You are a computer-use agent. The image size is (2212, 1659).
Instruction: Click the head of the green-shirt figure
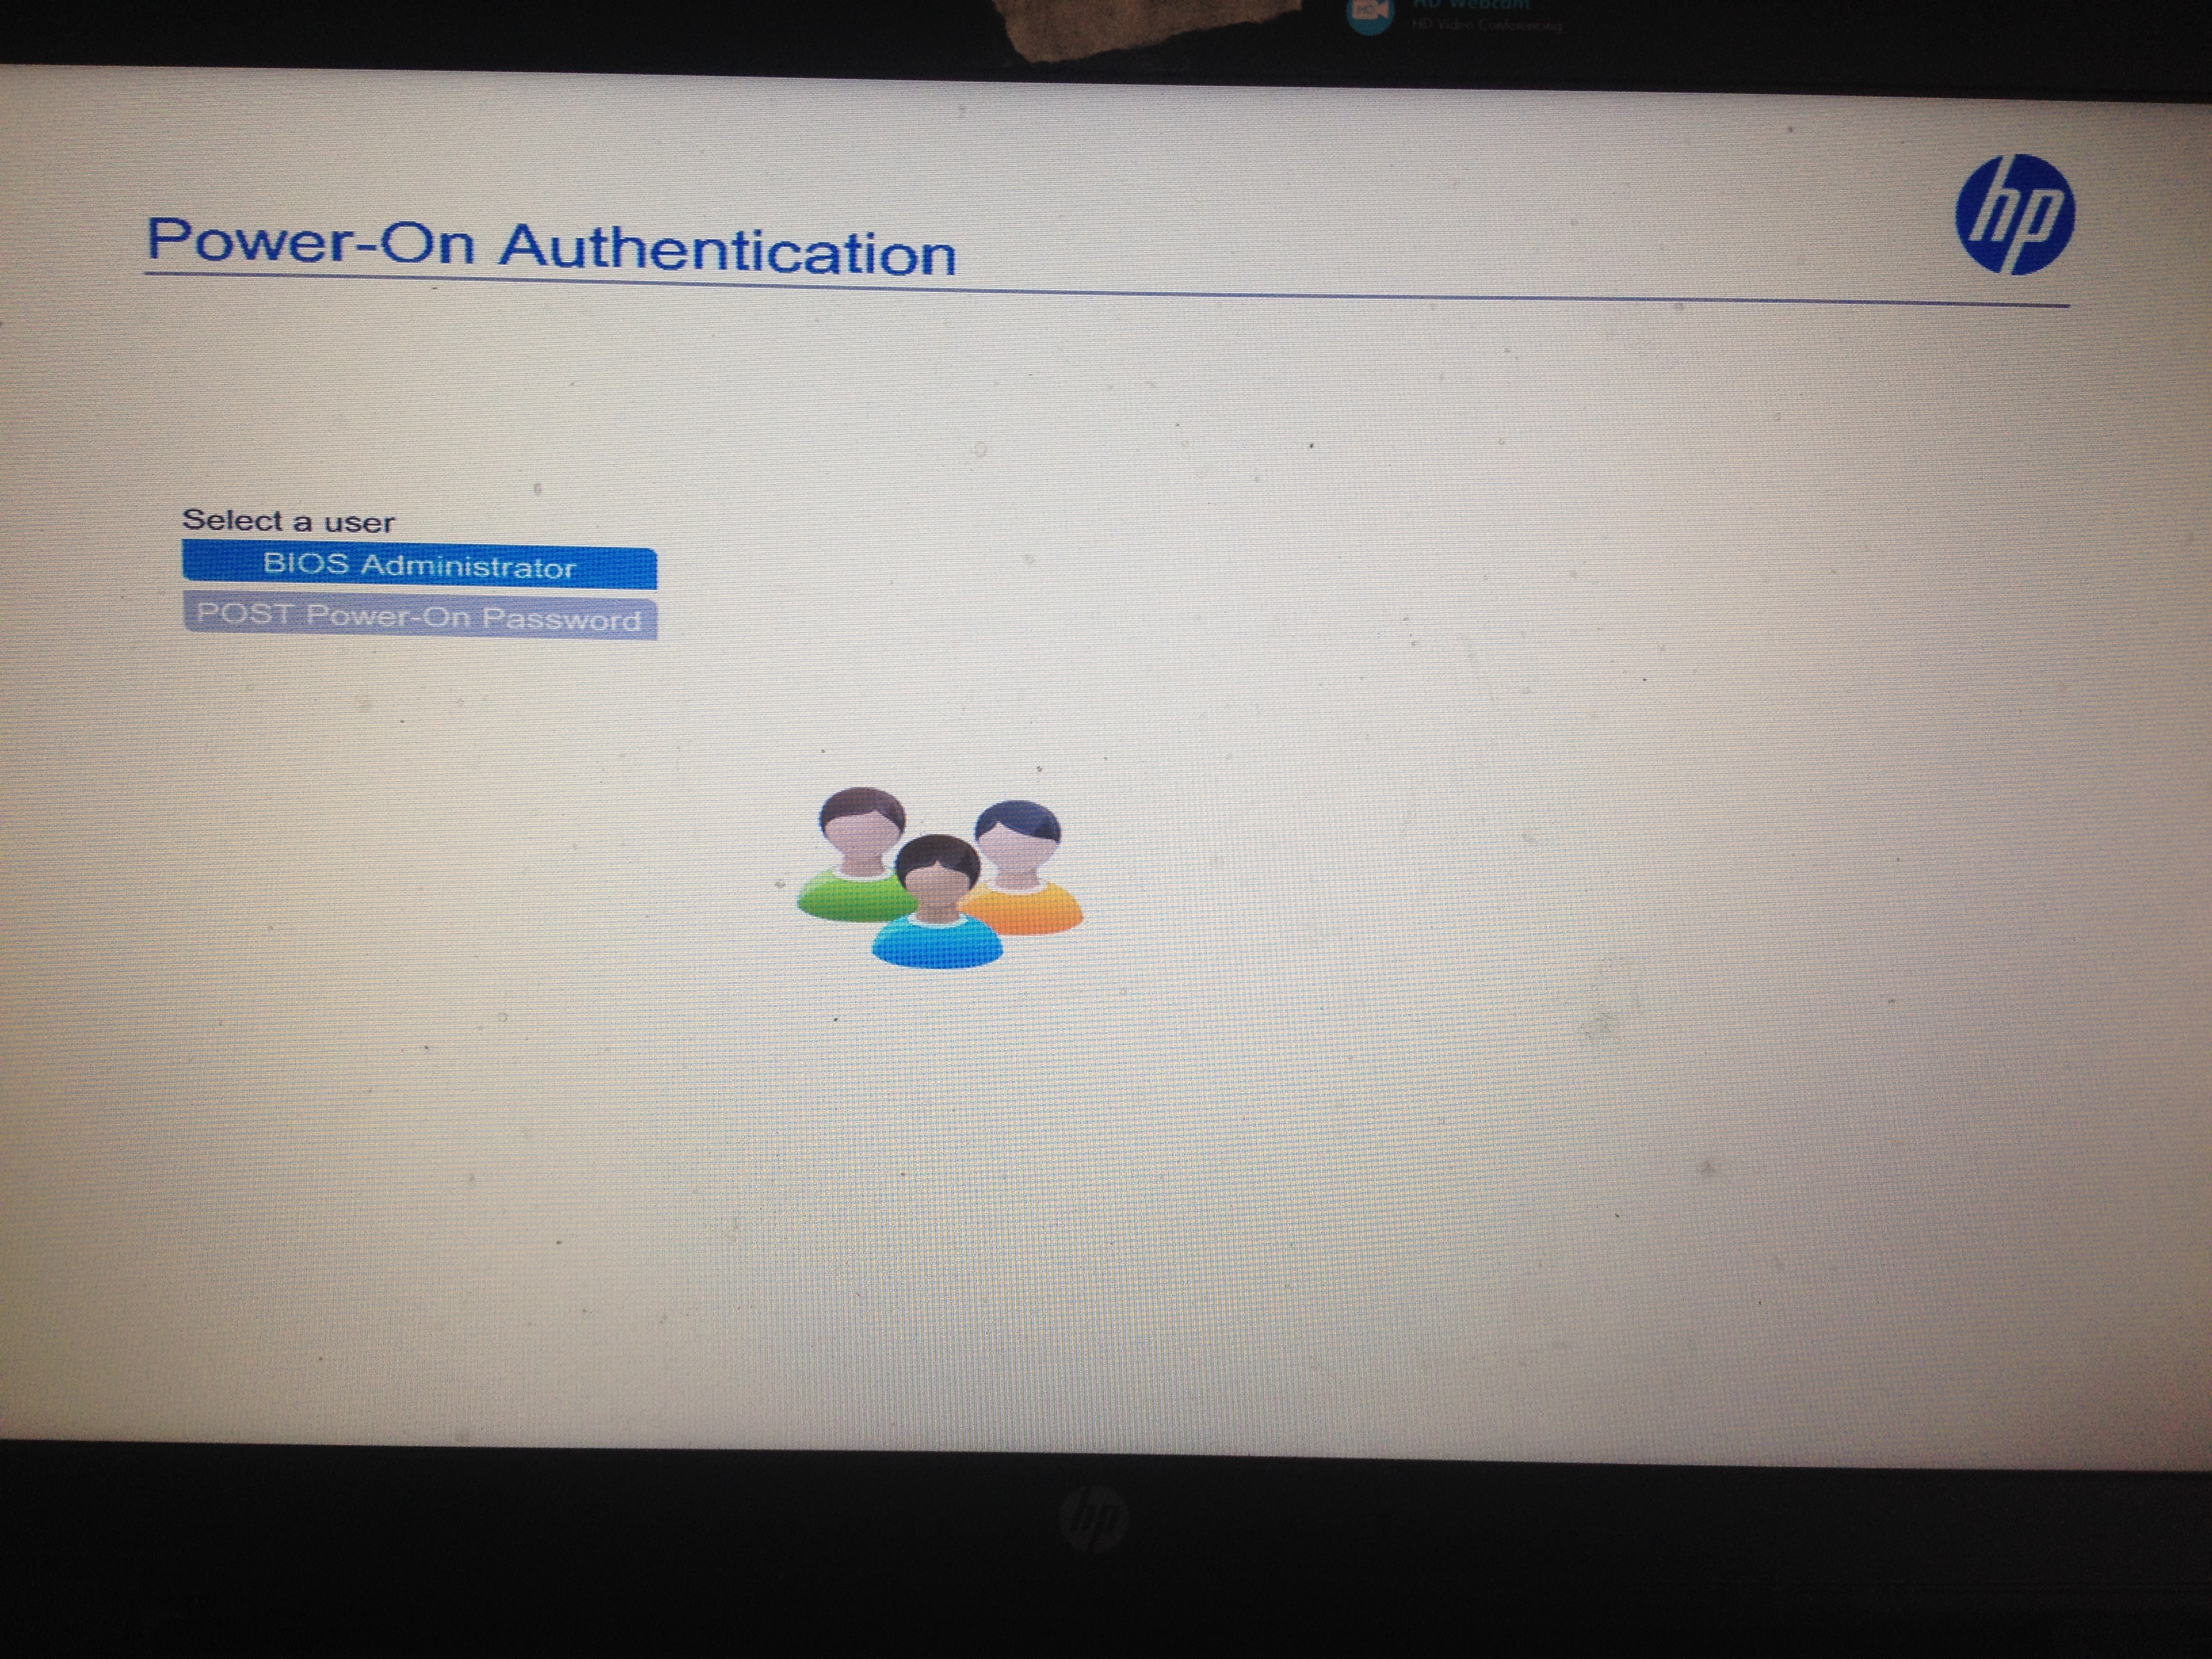pos(862,826)
